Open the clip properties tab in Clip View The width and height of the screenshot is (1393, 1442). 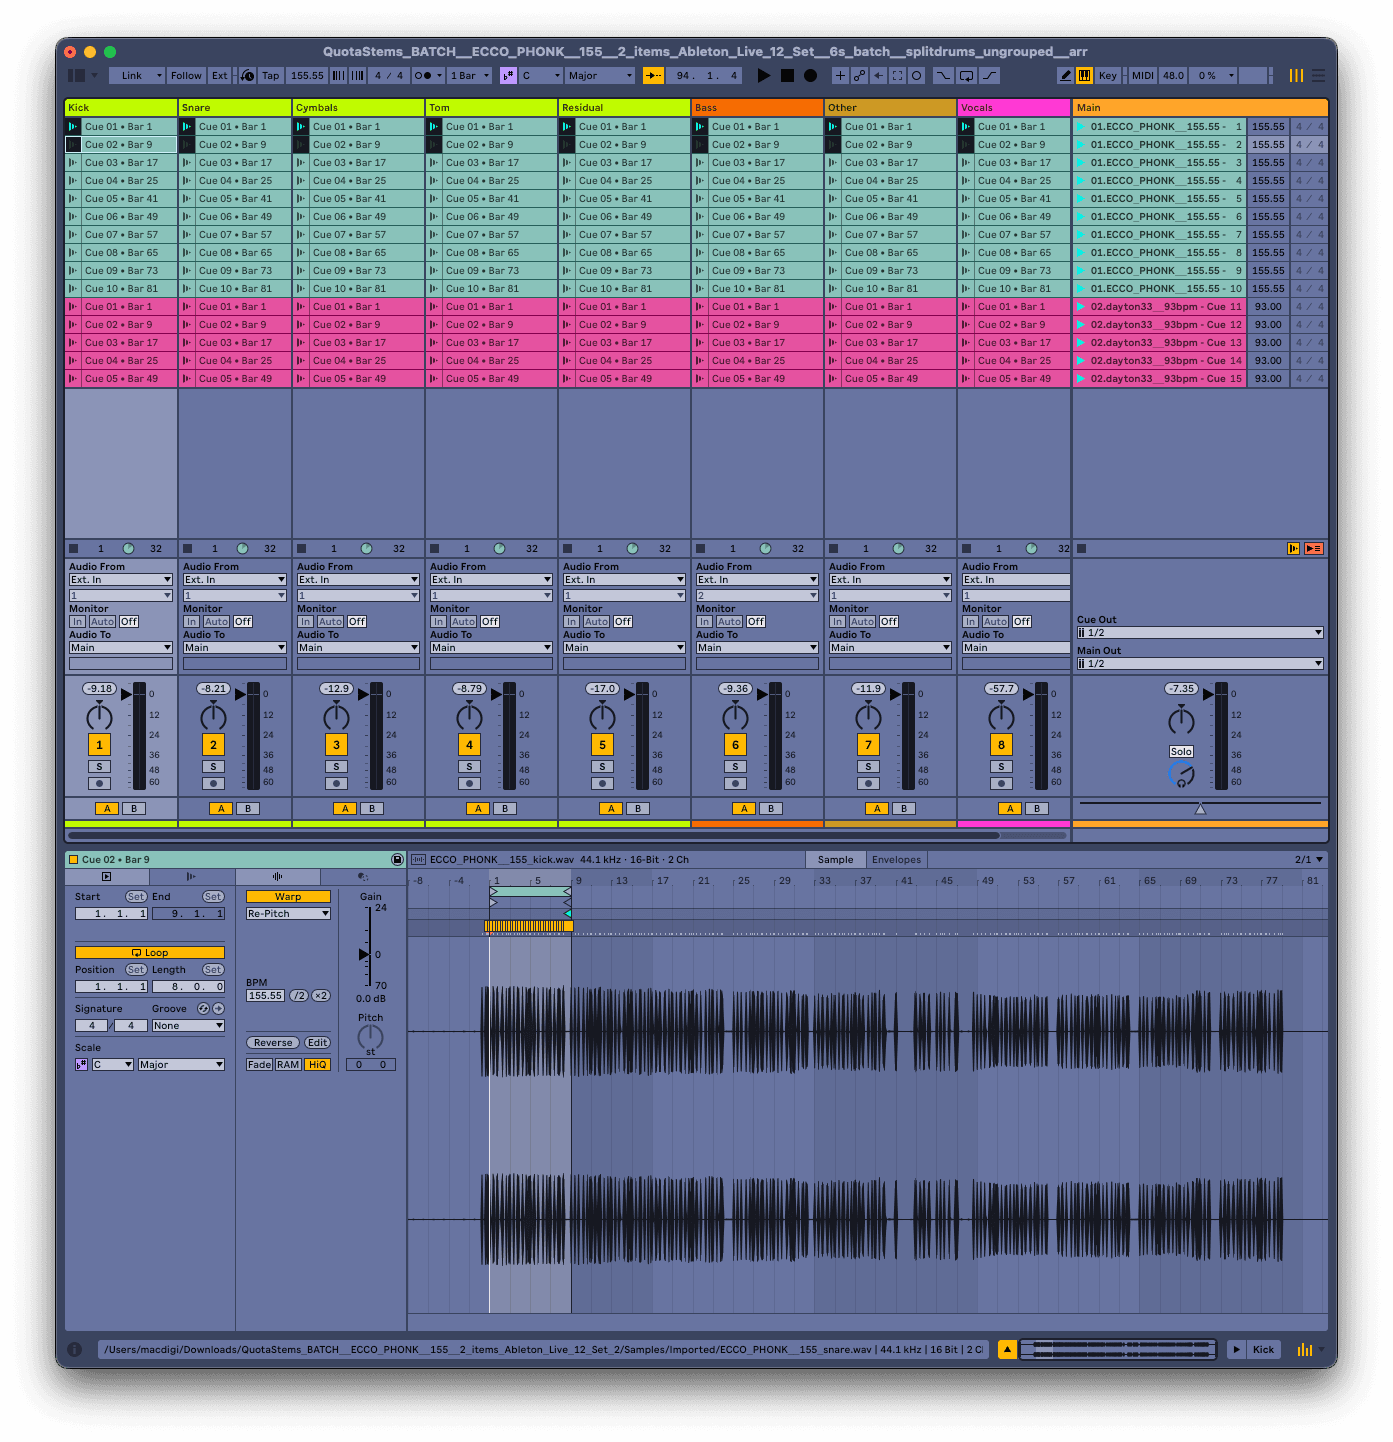(x=107, y=877)
